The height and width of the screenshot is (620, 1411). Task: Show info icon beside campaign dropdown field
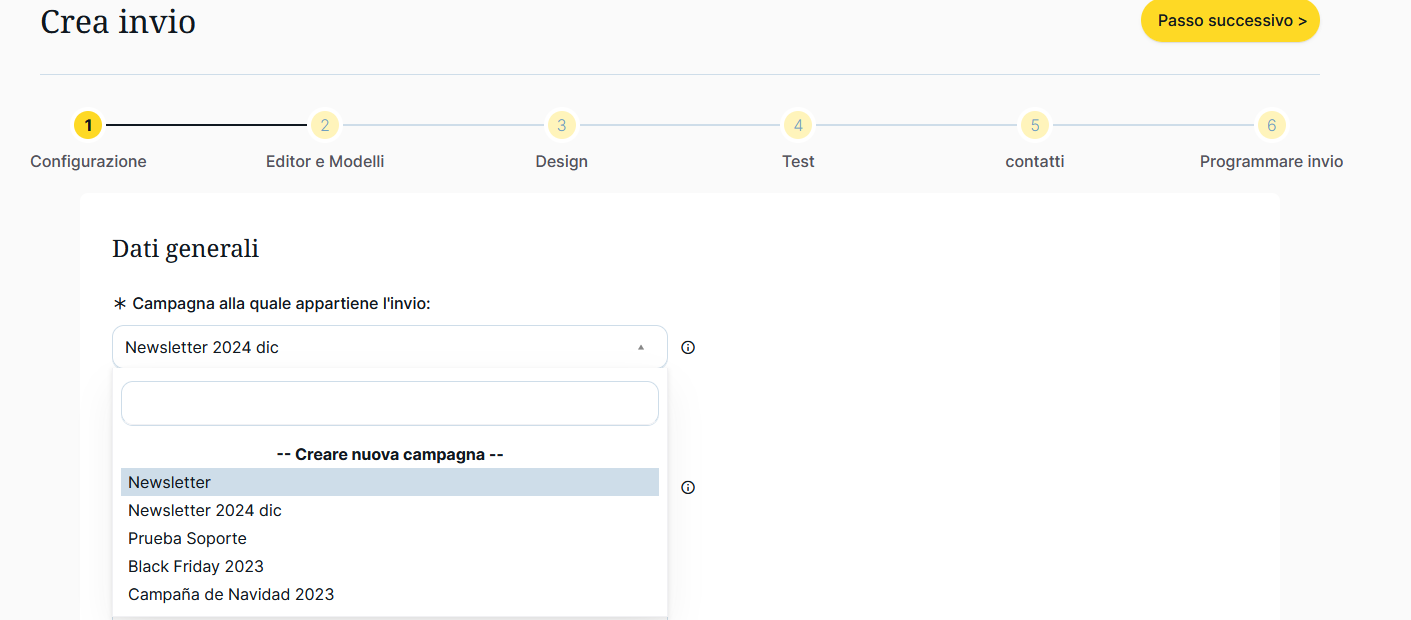[x=688, y=348]
